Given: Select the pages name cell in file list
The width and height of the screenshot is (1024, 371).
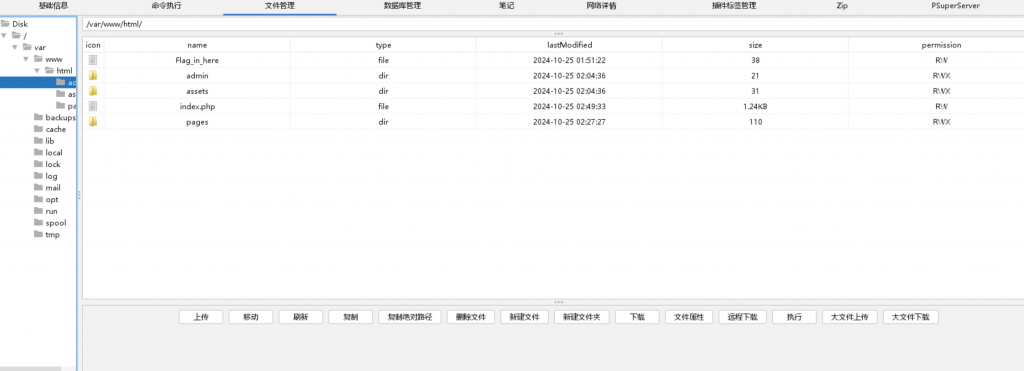Looking at the screenshot, I should [x=197, y=121].
